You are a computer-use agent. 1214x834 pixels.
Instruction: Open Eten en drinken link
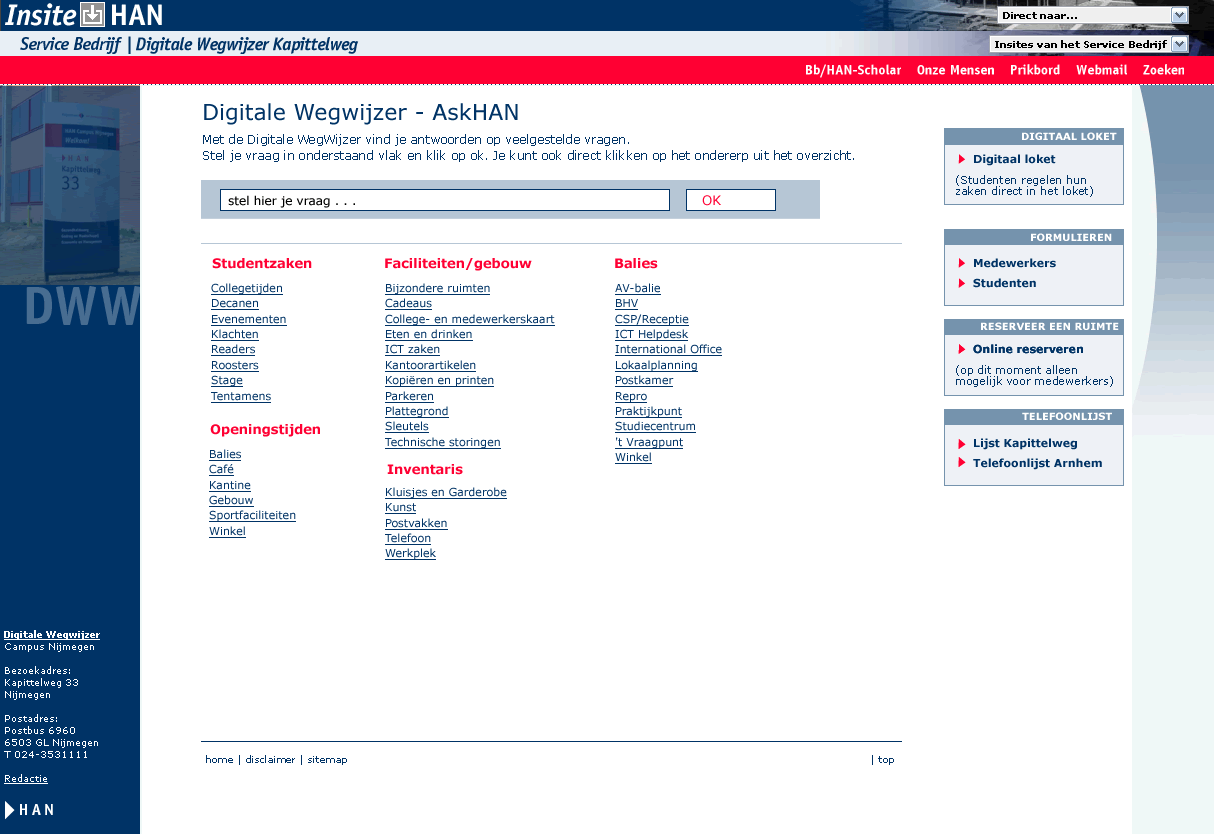[x=429, y=334]
